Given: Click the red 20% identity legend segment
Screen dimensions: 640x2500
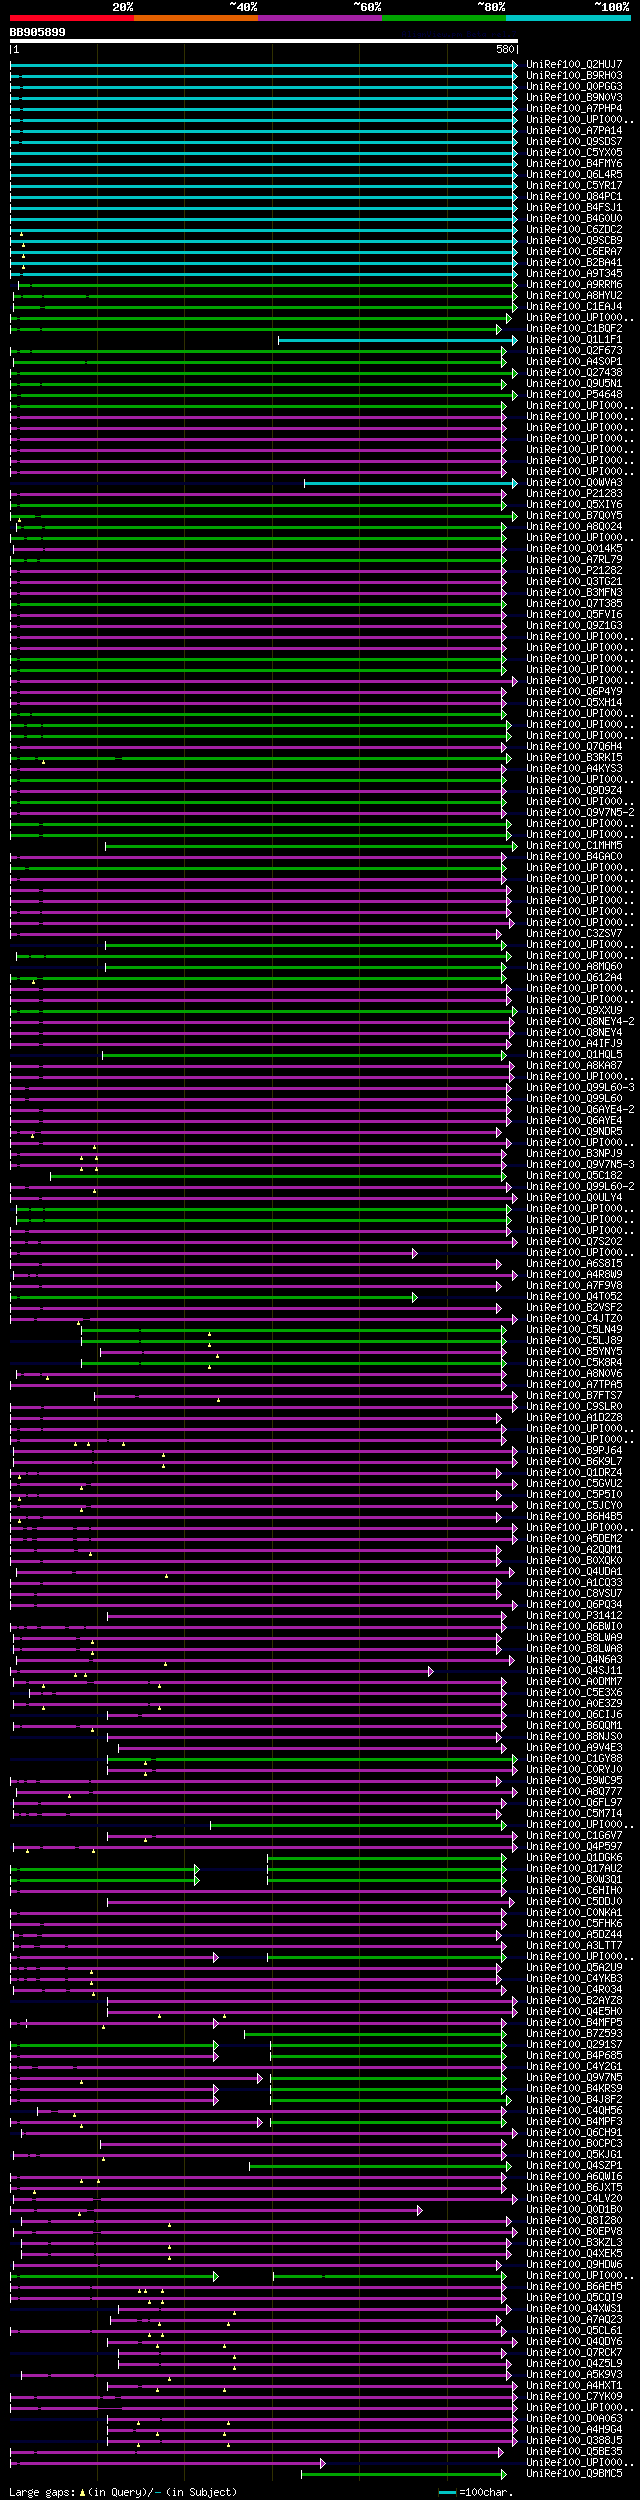Looking at the screenshot, I should [72, 18].
